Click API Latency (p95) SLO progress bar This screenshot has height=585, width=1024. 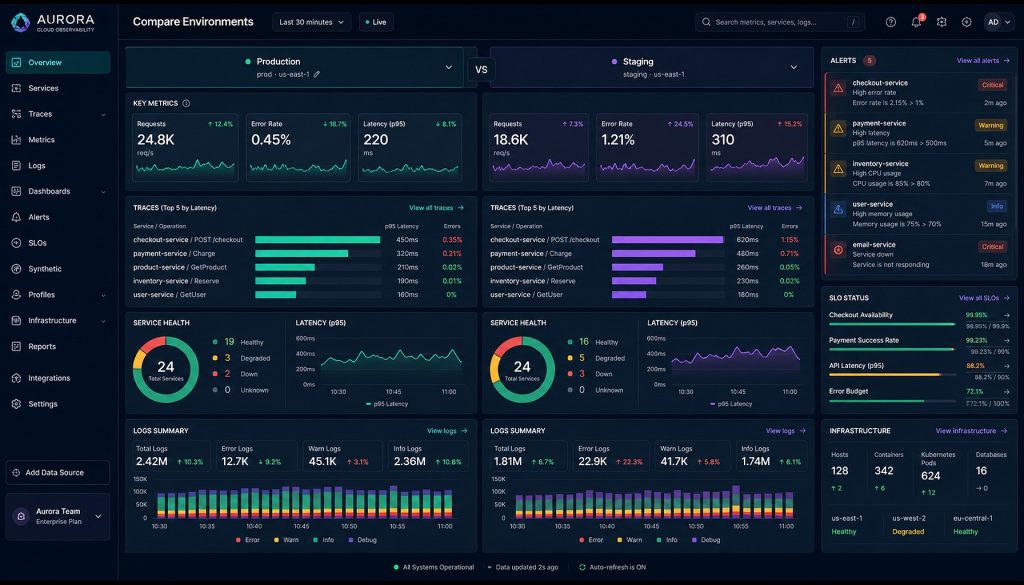click(892, 375)
